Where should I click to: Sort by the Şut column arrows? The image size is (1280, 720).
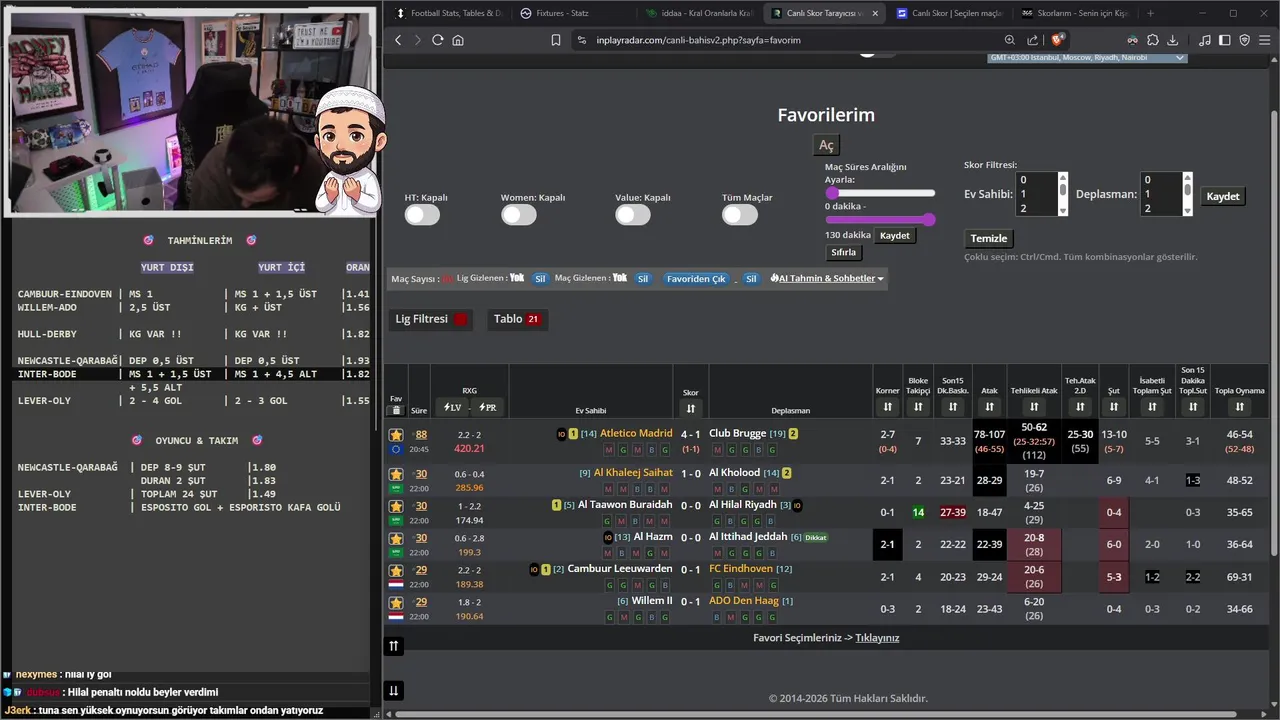coord(1113,407)
